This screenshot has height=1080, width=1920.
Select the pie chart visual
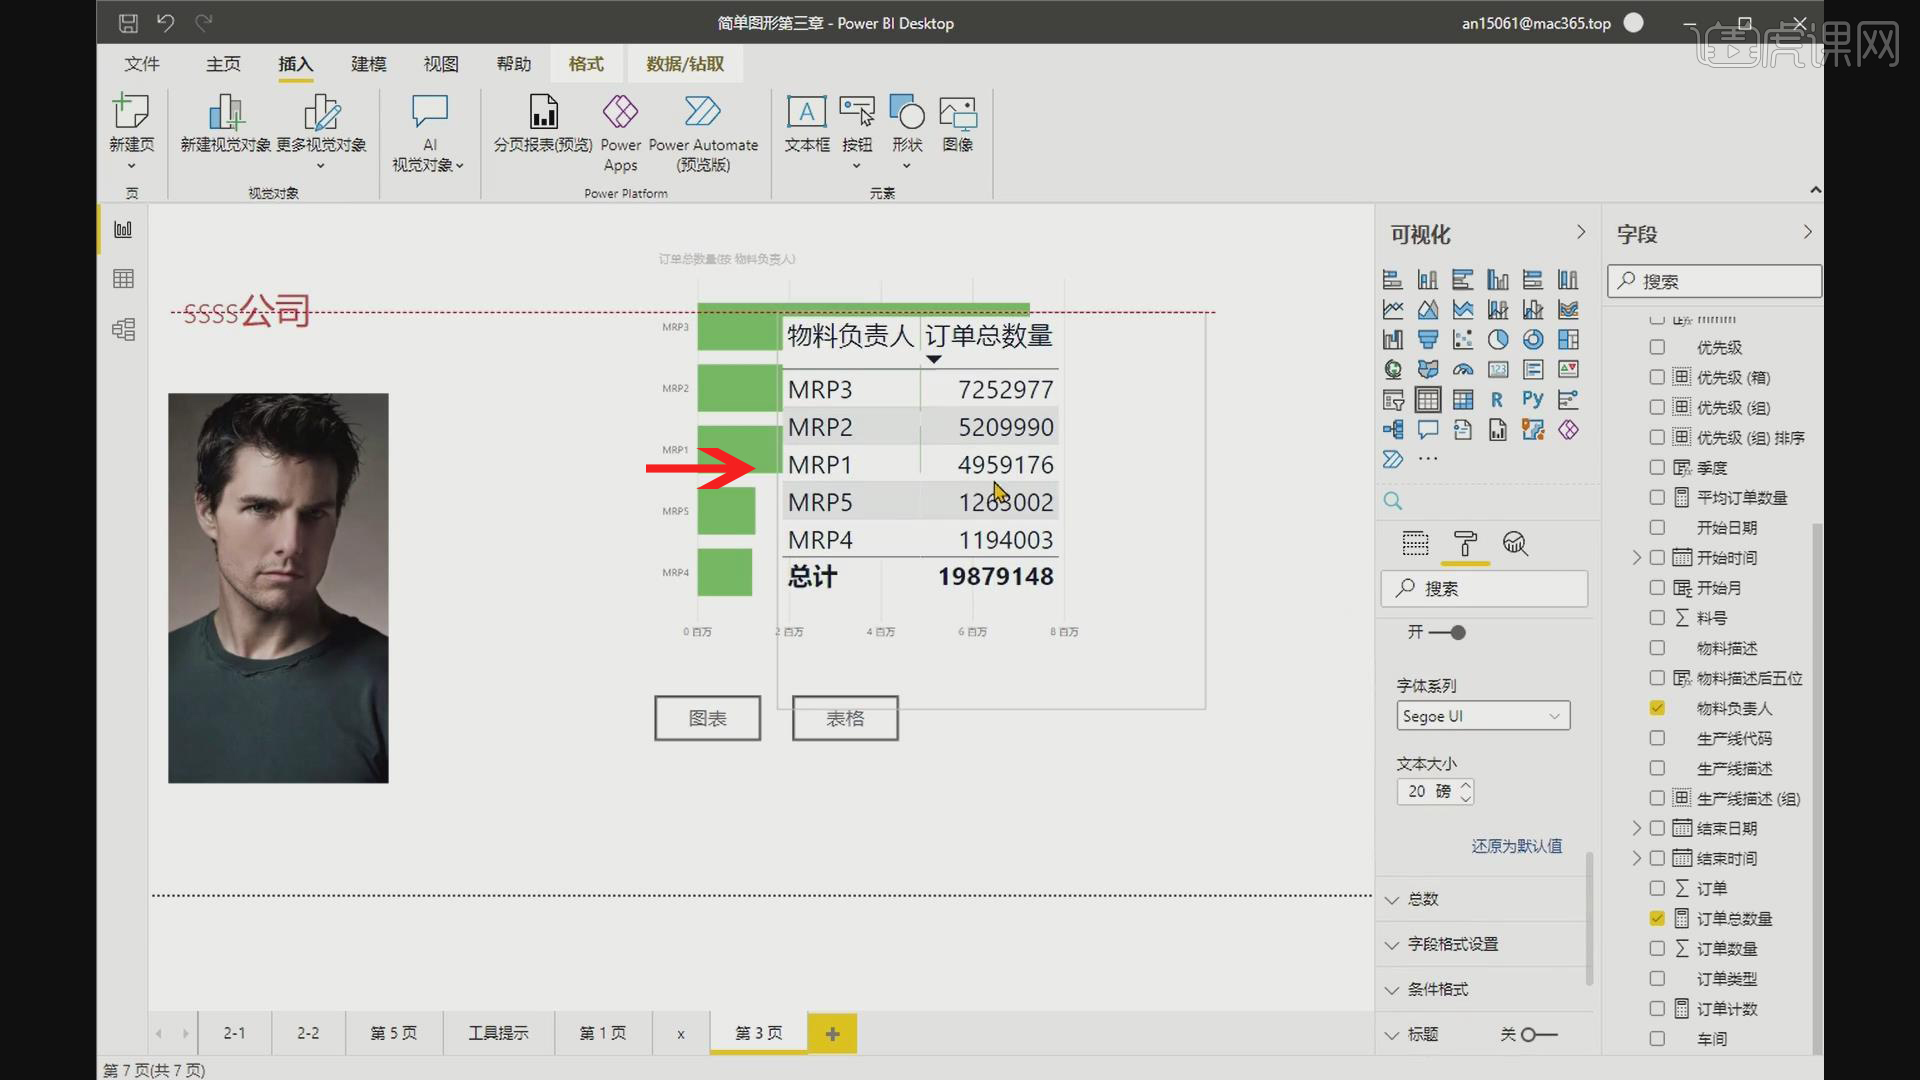point(1498,340)
